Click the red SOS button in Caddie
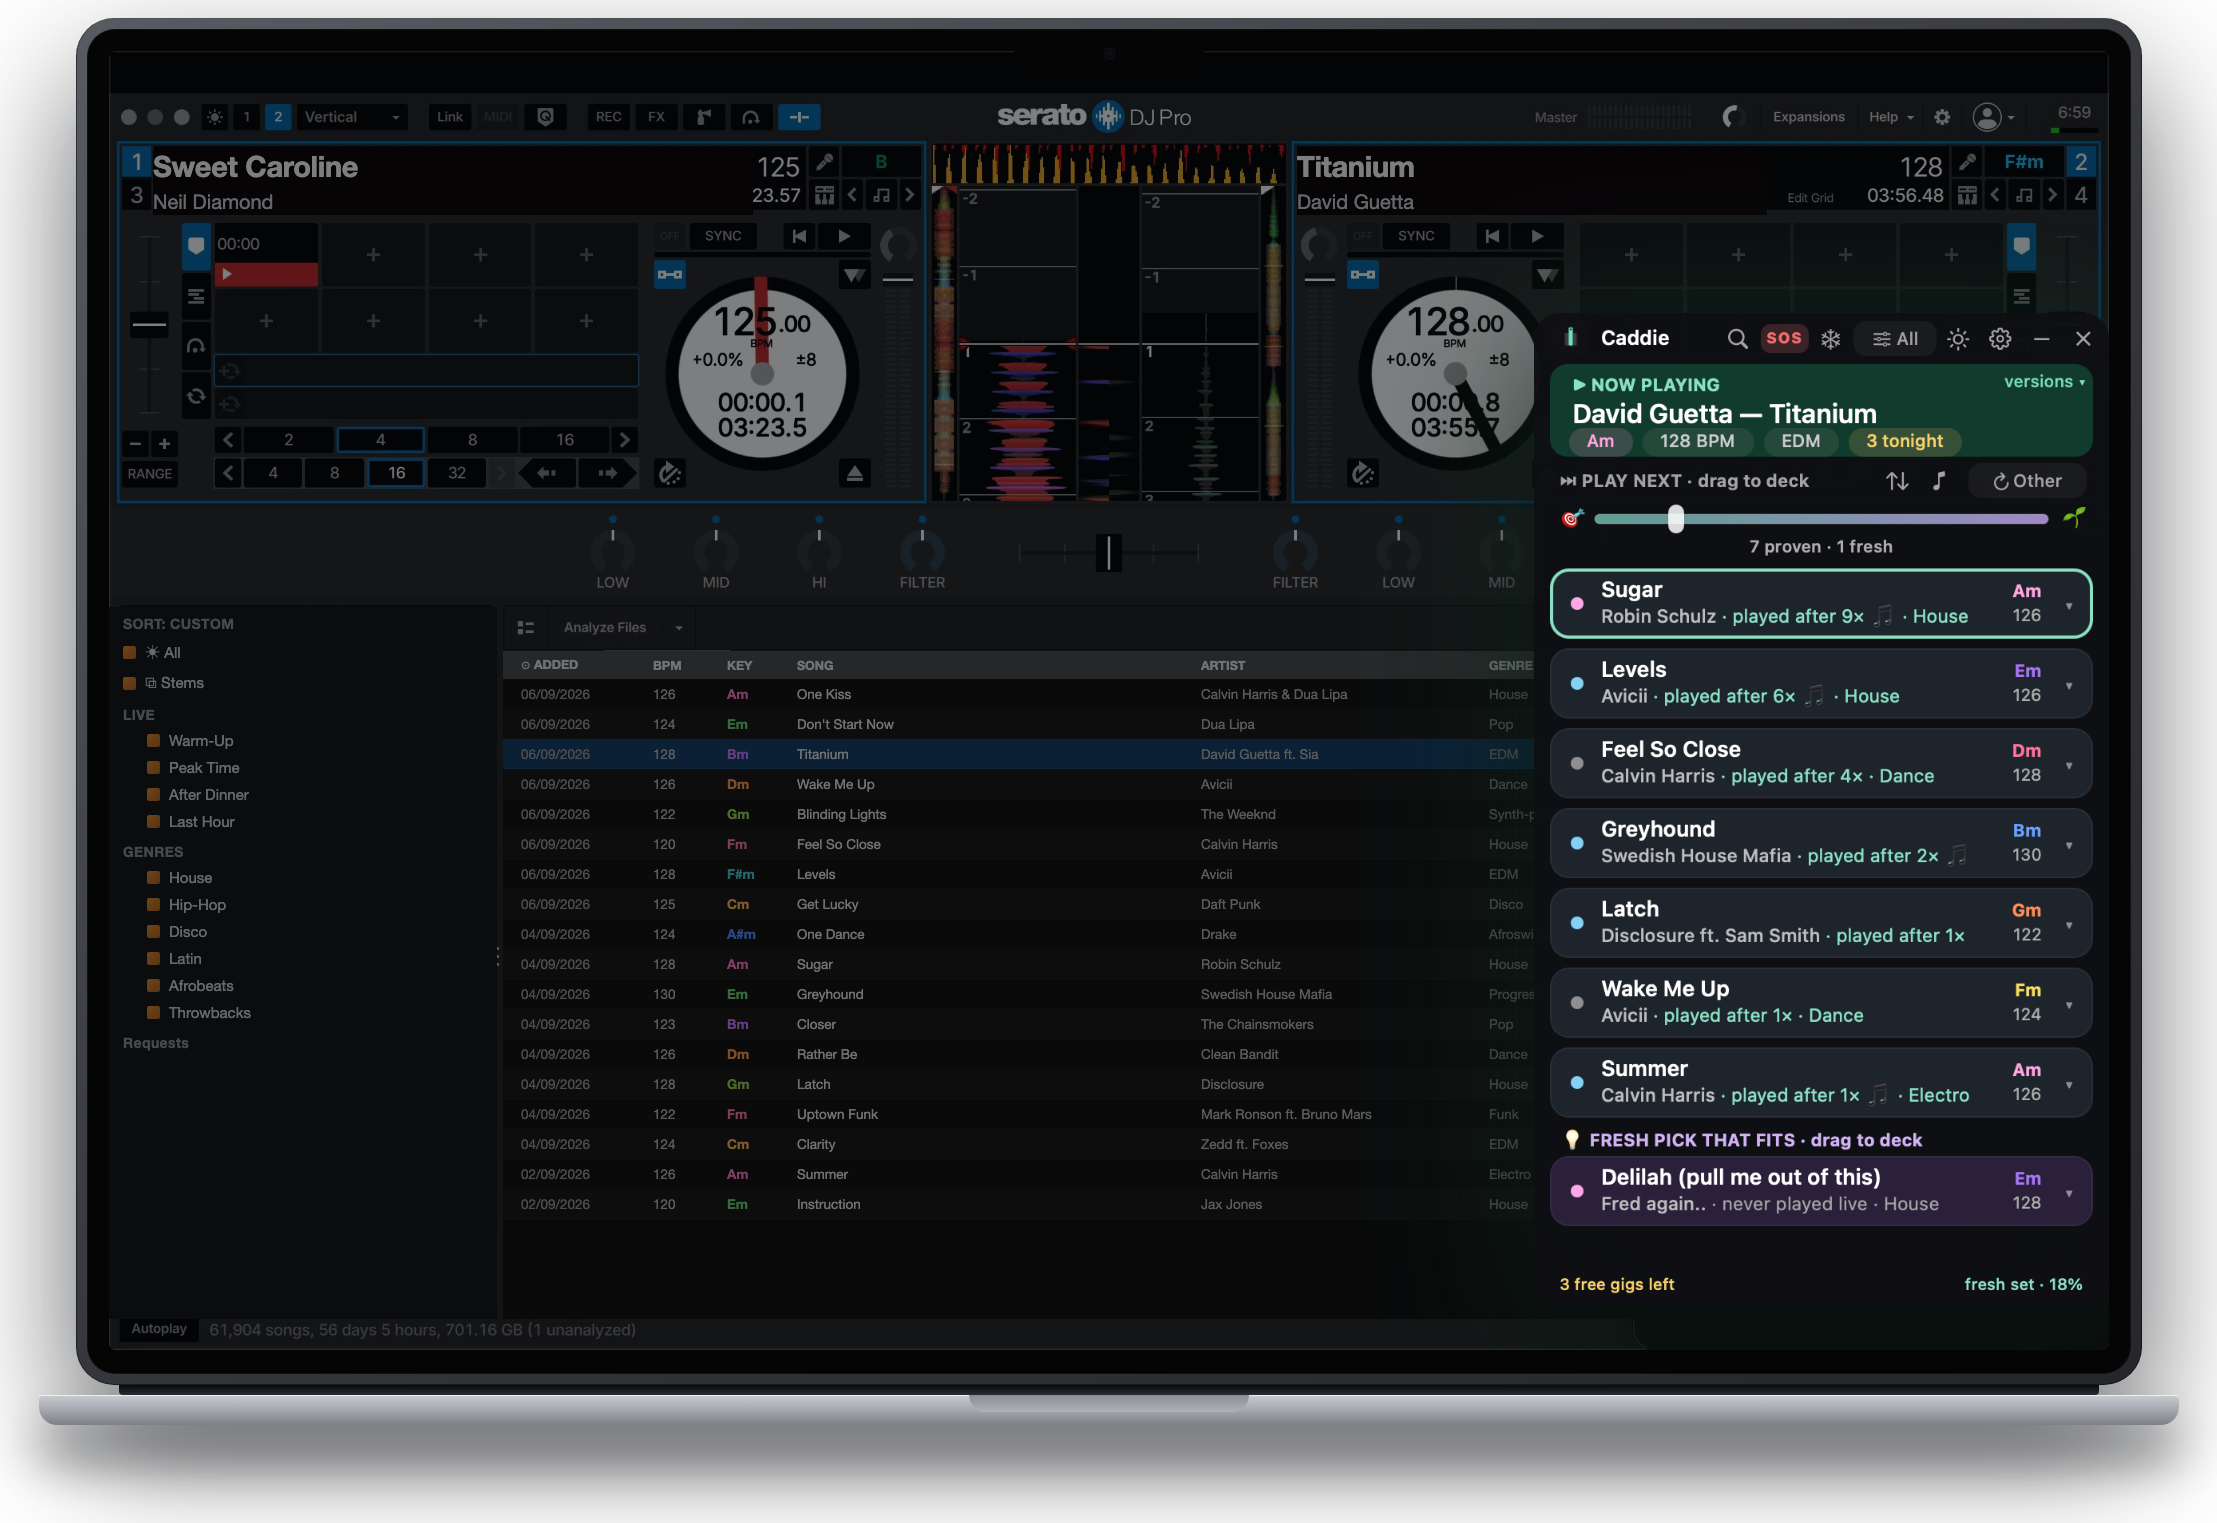The height and width of the screenshot is (1523, 2217). pyautogui.click(x=1783, y=338)
